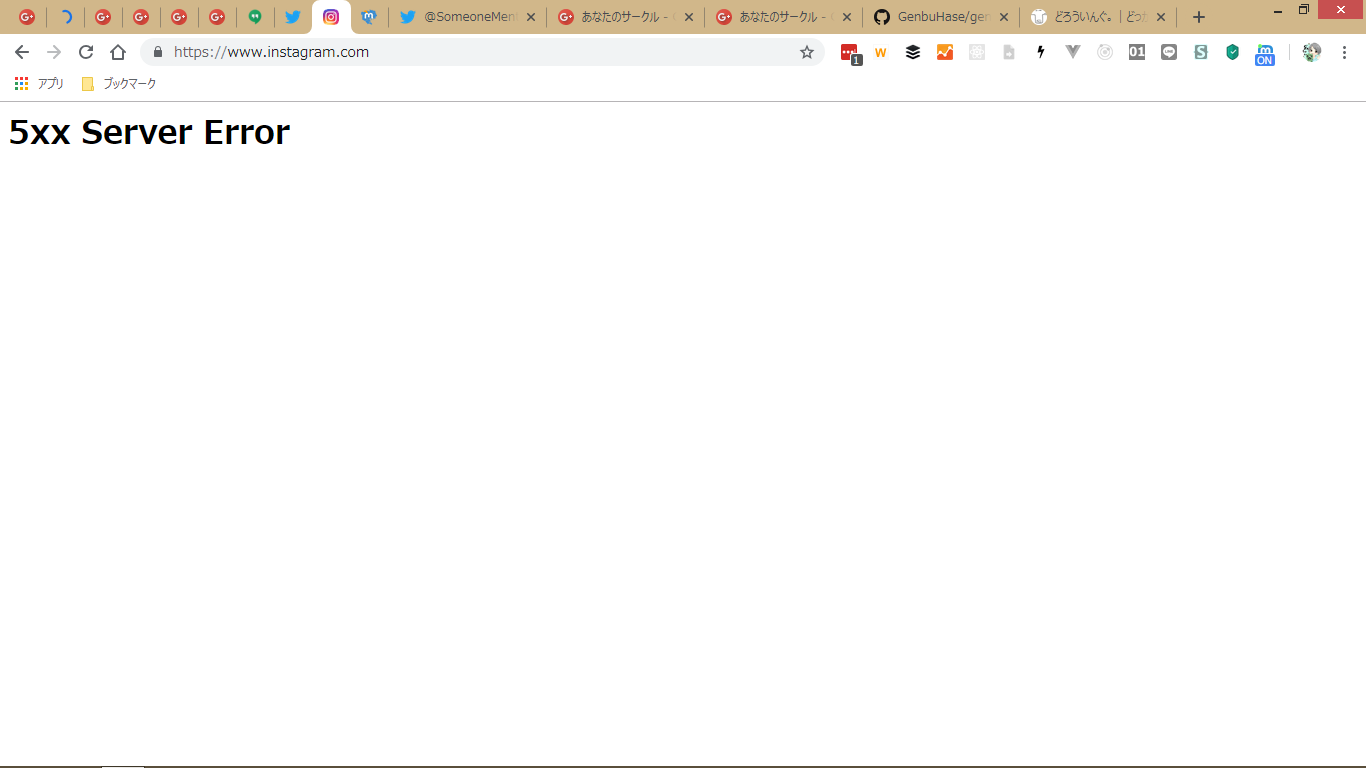Open the browser home page

118,52
